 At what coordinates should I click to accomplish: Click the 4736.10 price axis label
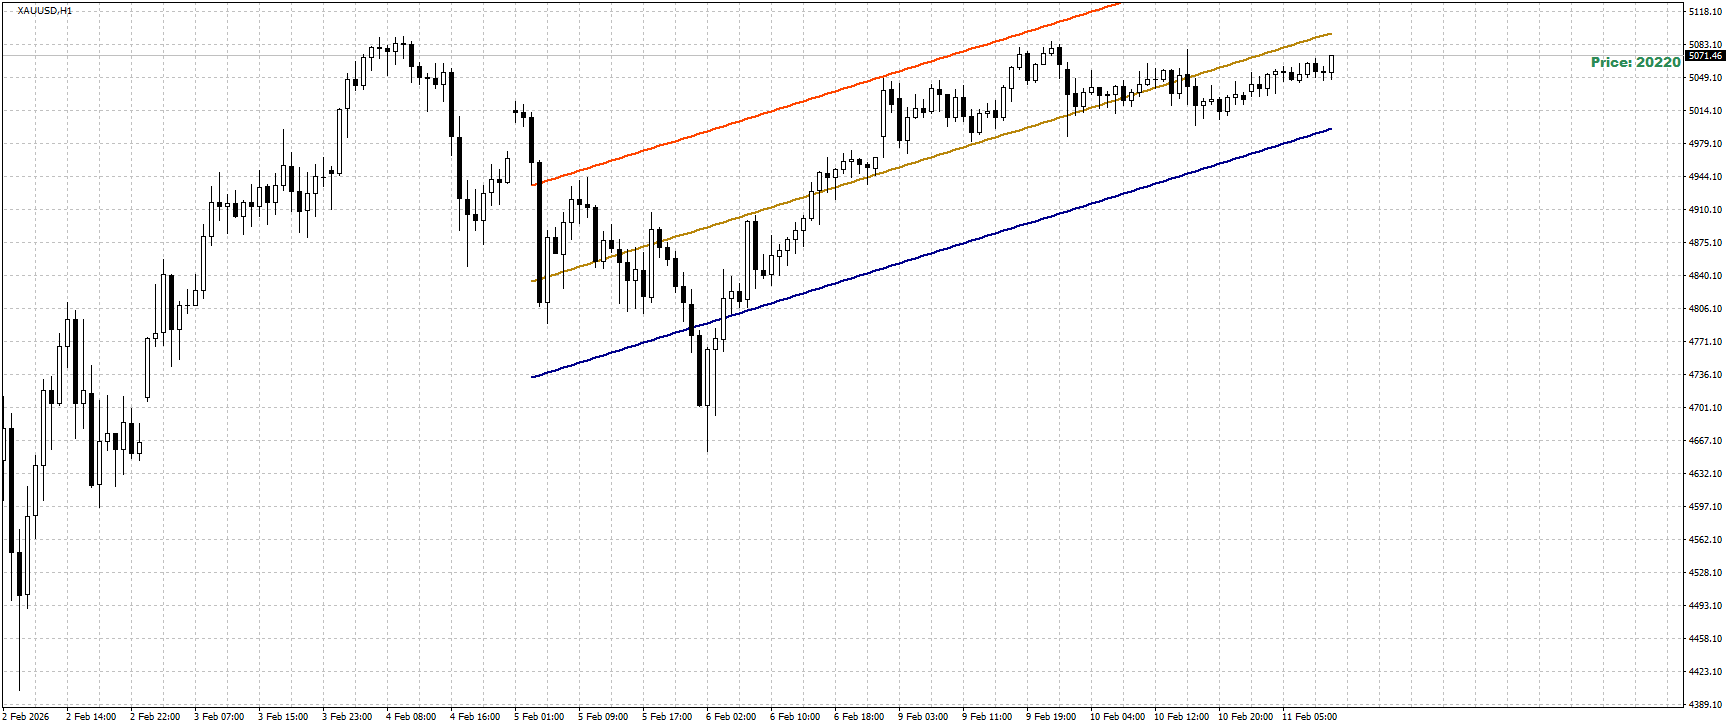[x=1704, y=375]
